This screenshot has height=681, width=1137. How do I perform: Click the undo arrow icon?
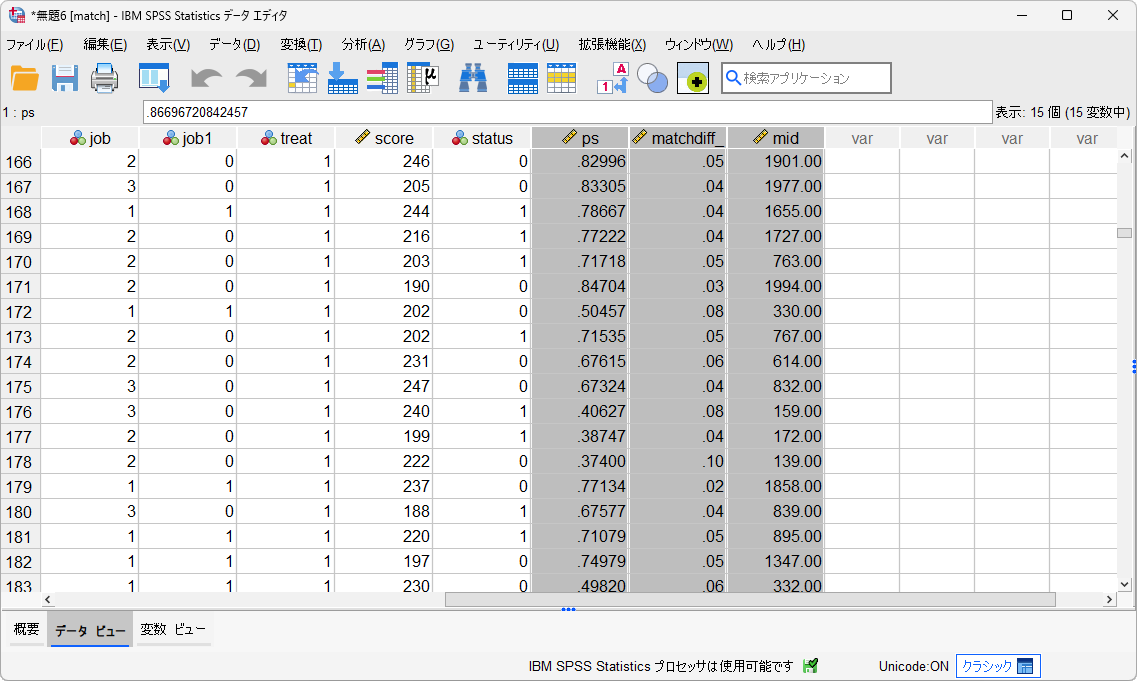[x=206, y=78]
